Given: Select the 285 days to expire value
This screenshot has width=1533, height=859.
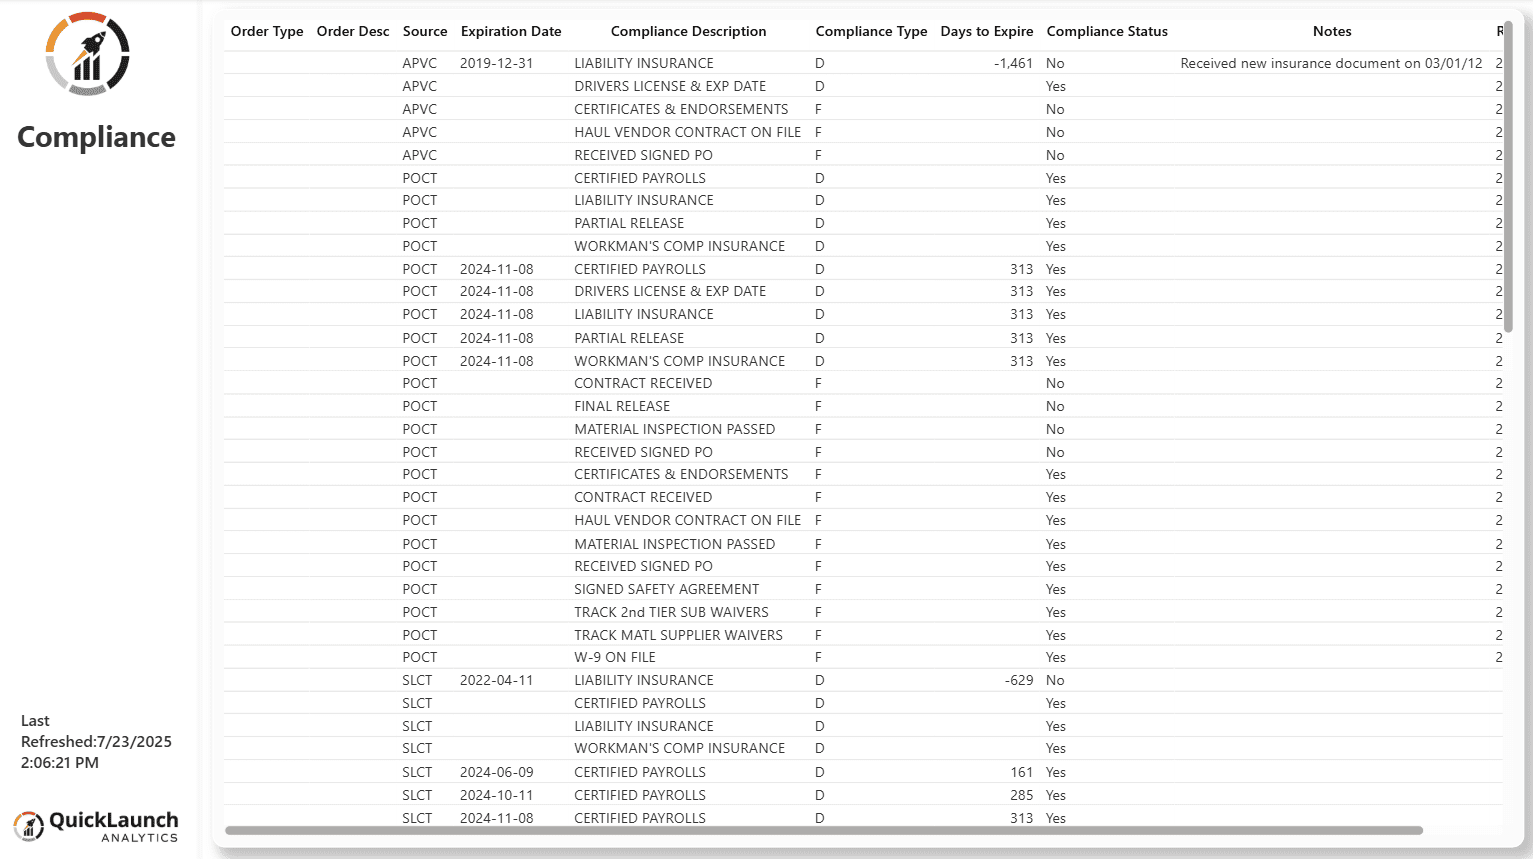Looking at the screenshot, I should pyautogui.click(x=1022, y=795).
